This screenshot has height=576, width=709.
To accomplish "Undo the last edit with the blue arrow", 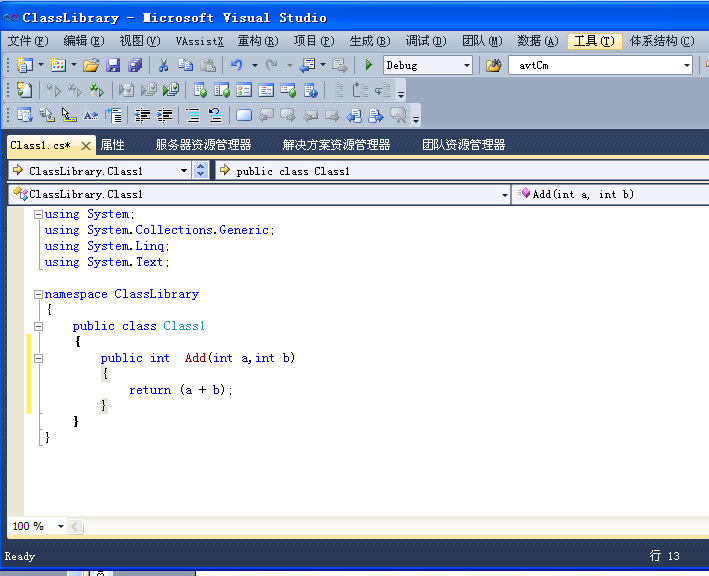I will tap(236, 66).
